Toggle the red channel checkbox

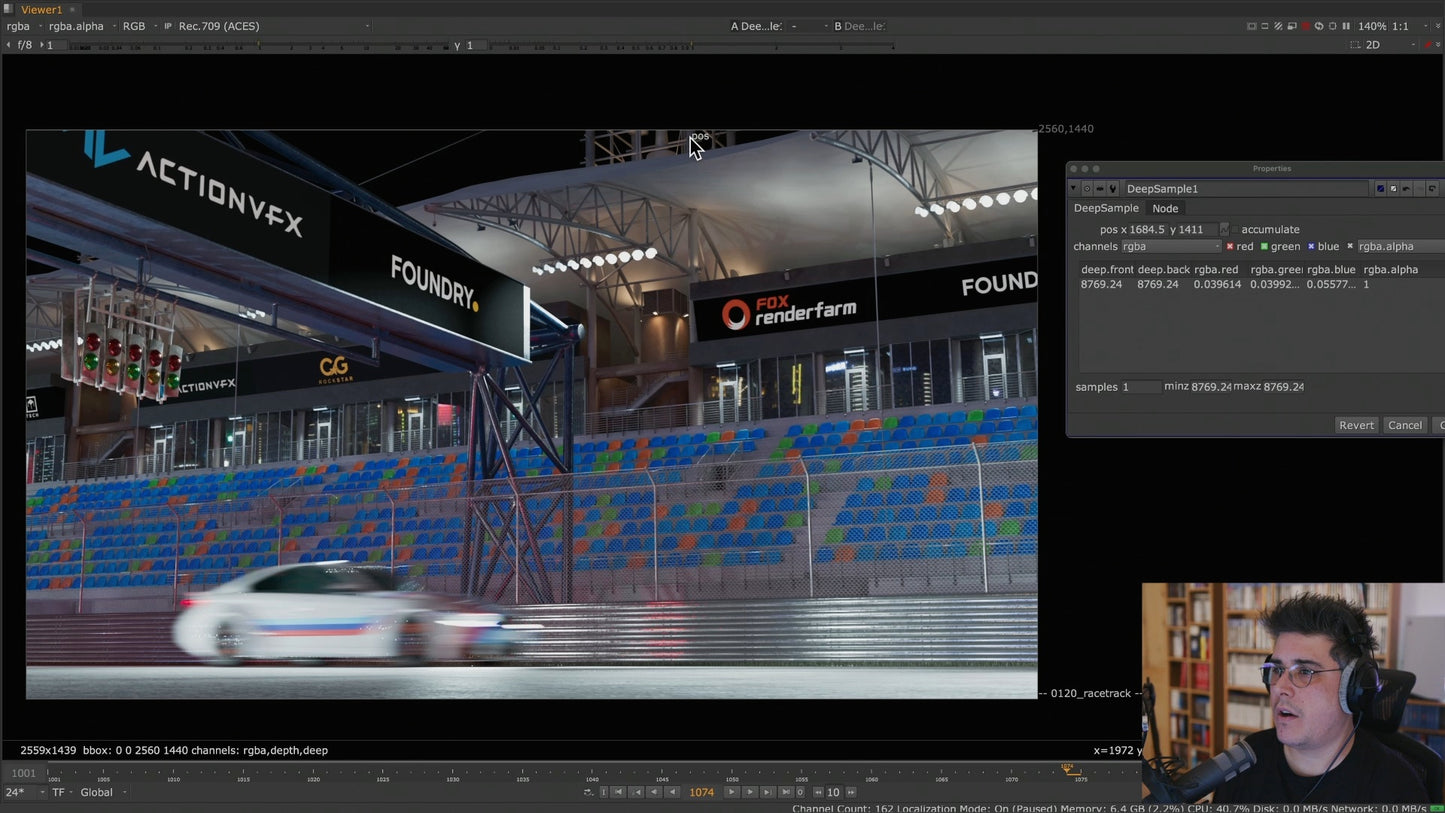[x=1230, y=246]
